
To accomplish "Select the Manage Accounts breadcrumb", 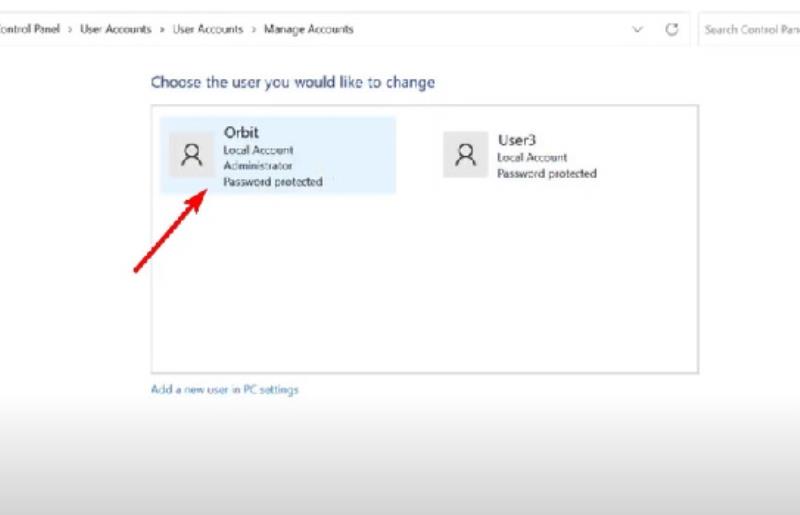I will click(x=309, y=29).
